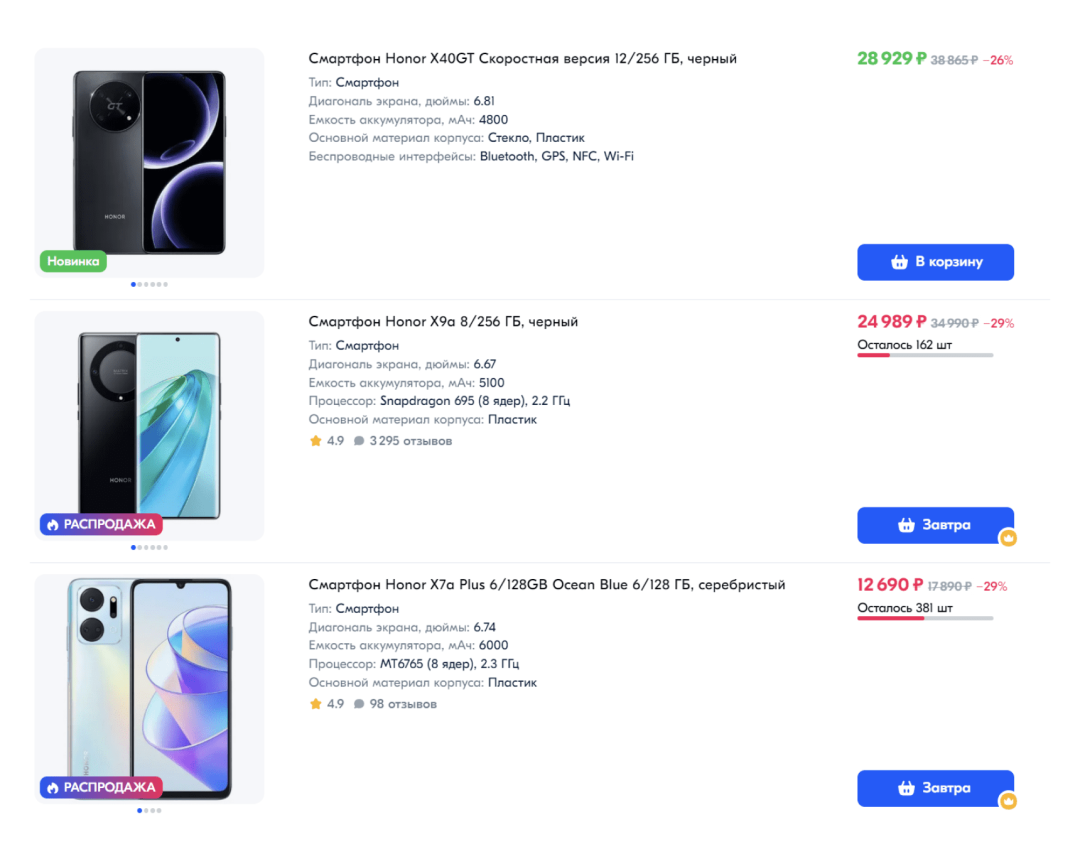The height and width of the screenshot is (854, 1080).
Task: Click the flame РАСПРОДАЖА badge on Honor X9a
Action: (101, 524)
